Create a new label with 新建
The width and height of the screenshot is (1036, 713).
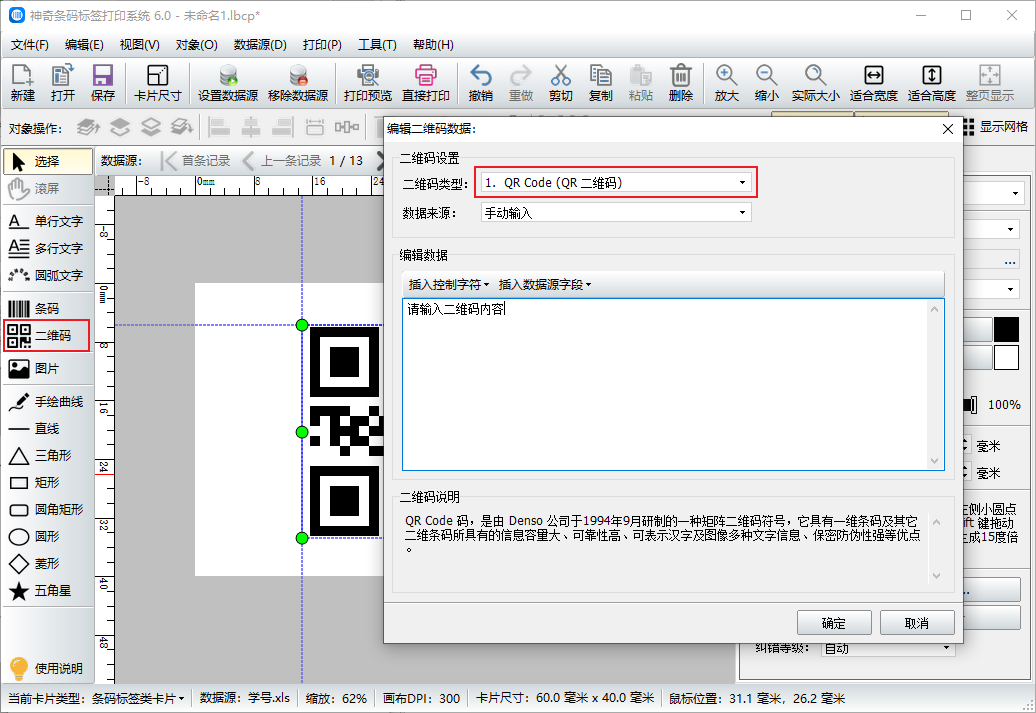pos(22,83)
